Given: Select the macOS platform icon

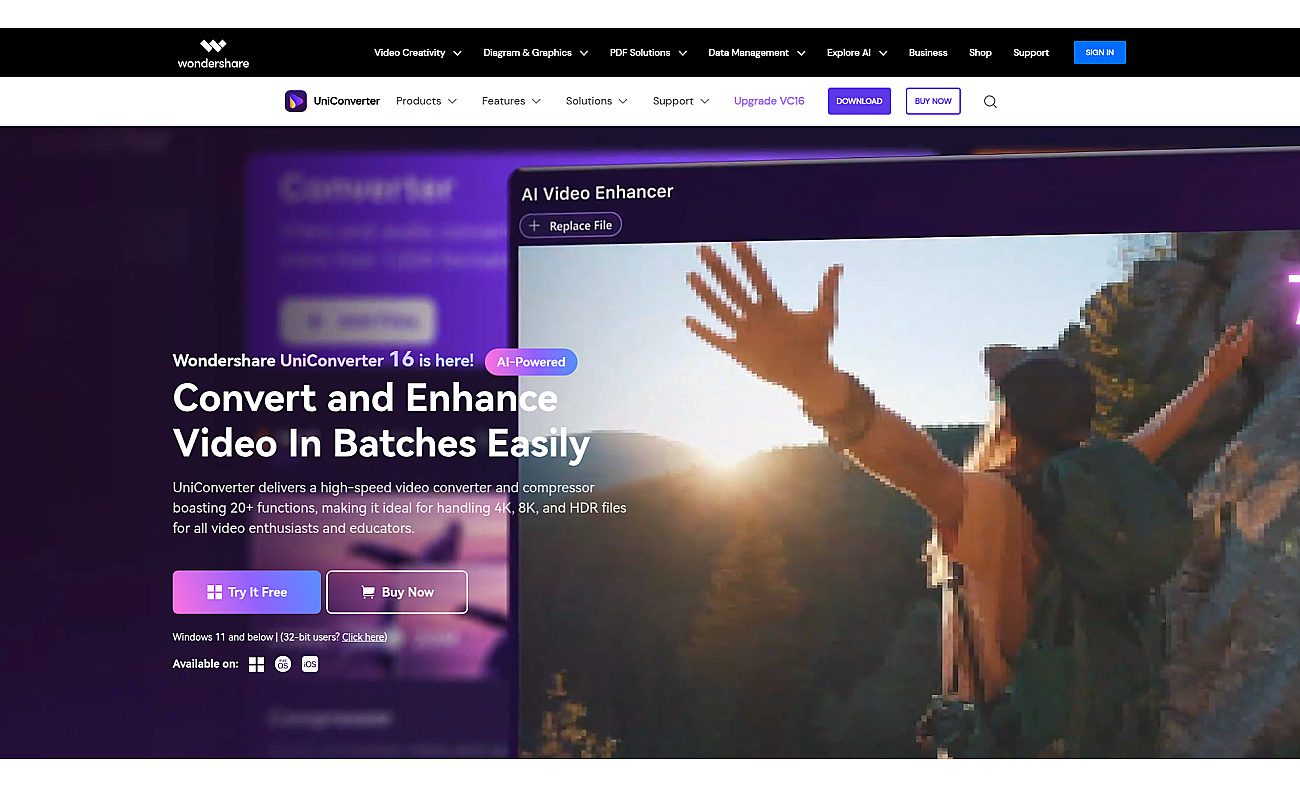Looking at the screenshot, I should (283, 664).
